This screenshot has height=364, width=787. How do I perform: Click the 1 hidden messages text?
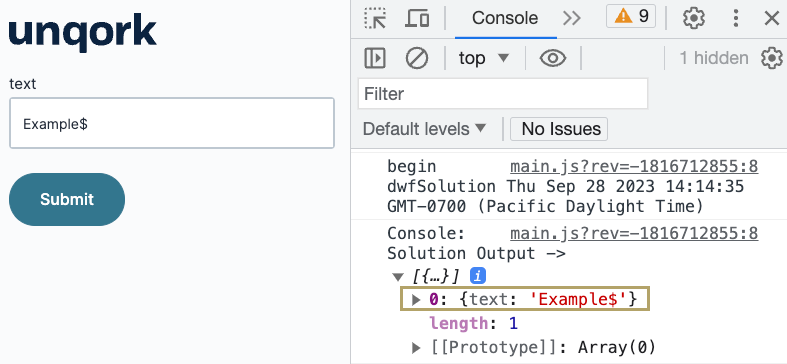coord(713,58)
